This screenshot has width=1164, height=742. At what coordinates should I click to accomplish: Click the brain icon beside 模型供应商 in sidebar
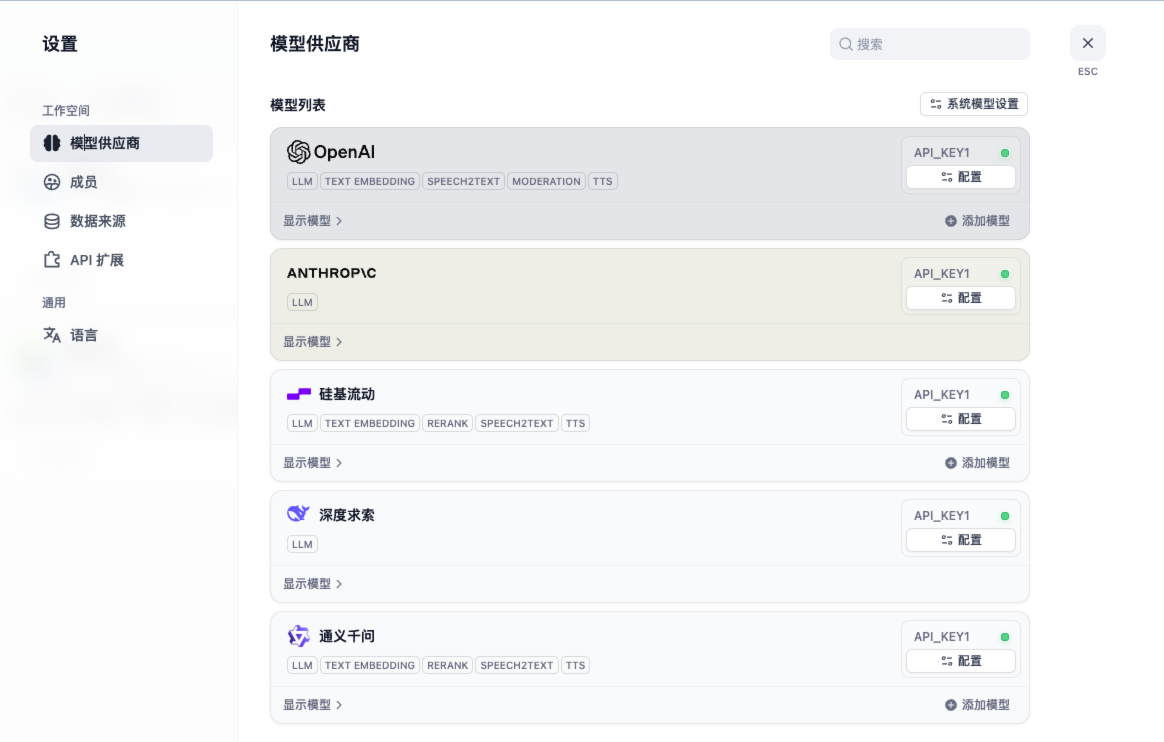52,143
